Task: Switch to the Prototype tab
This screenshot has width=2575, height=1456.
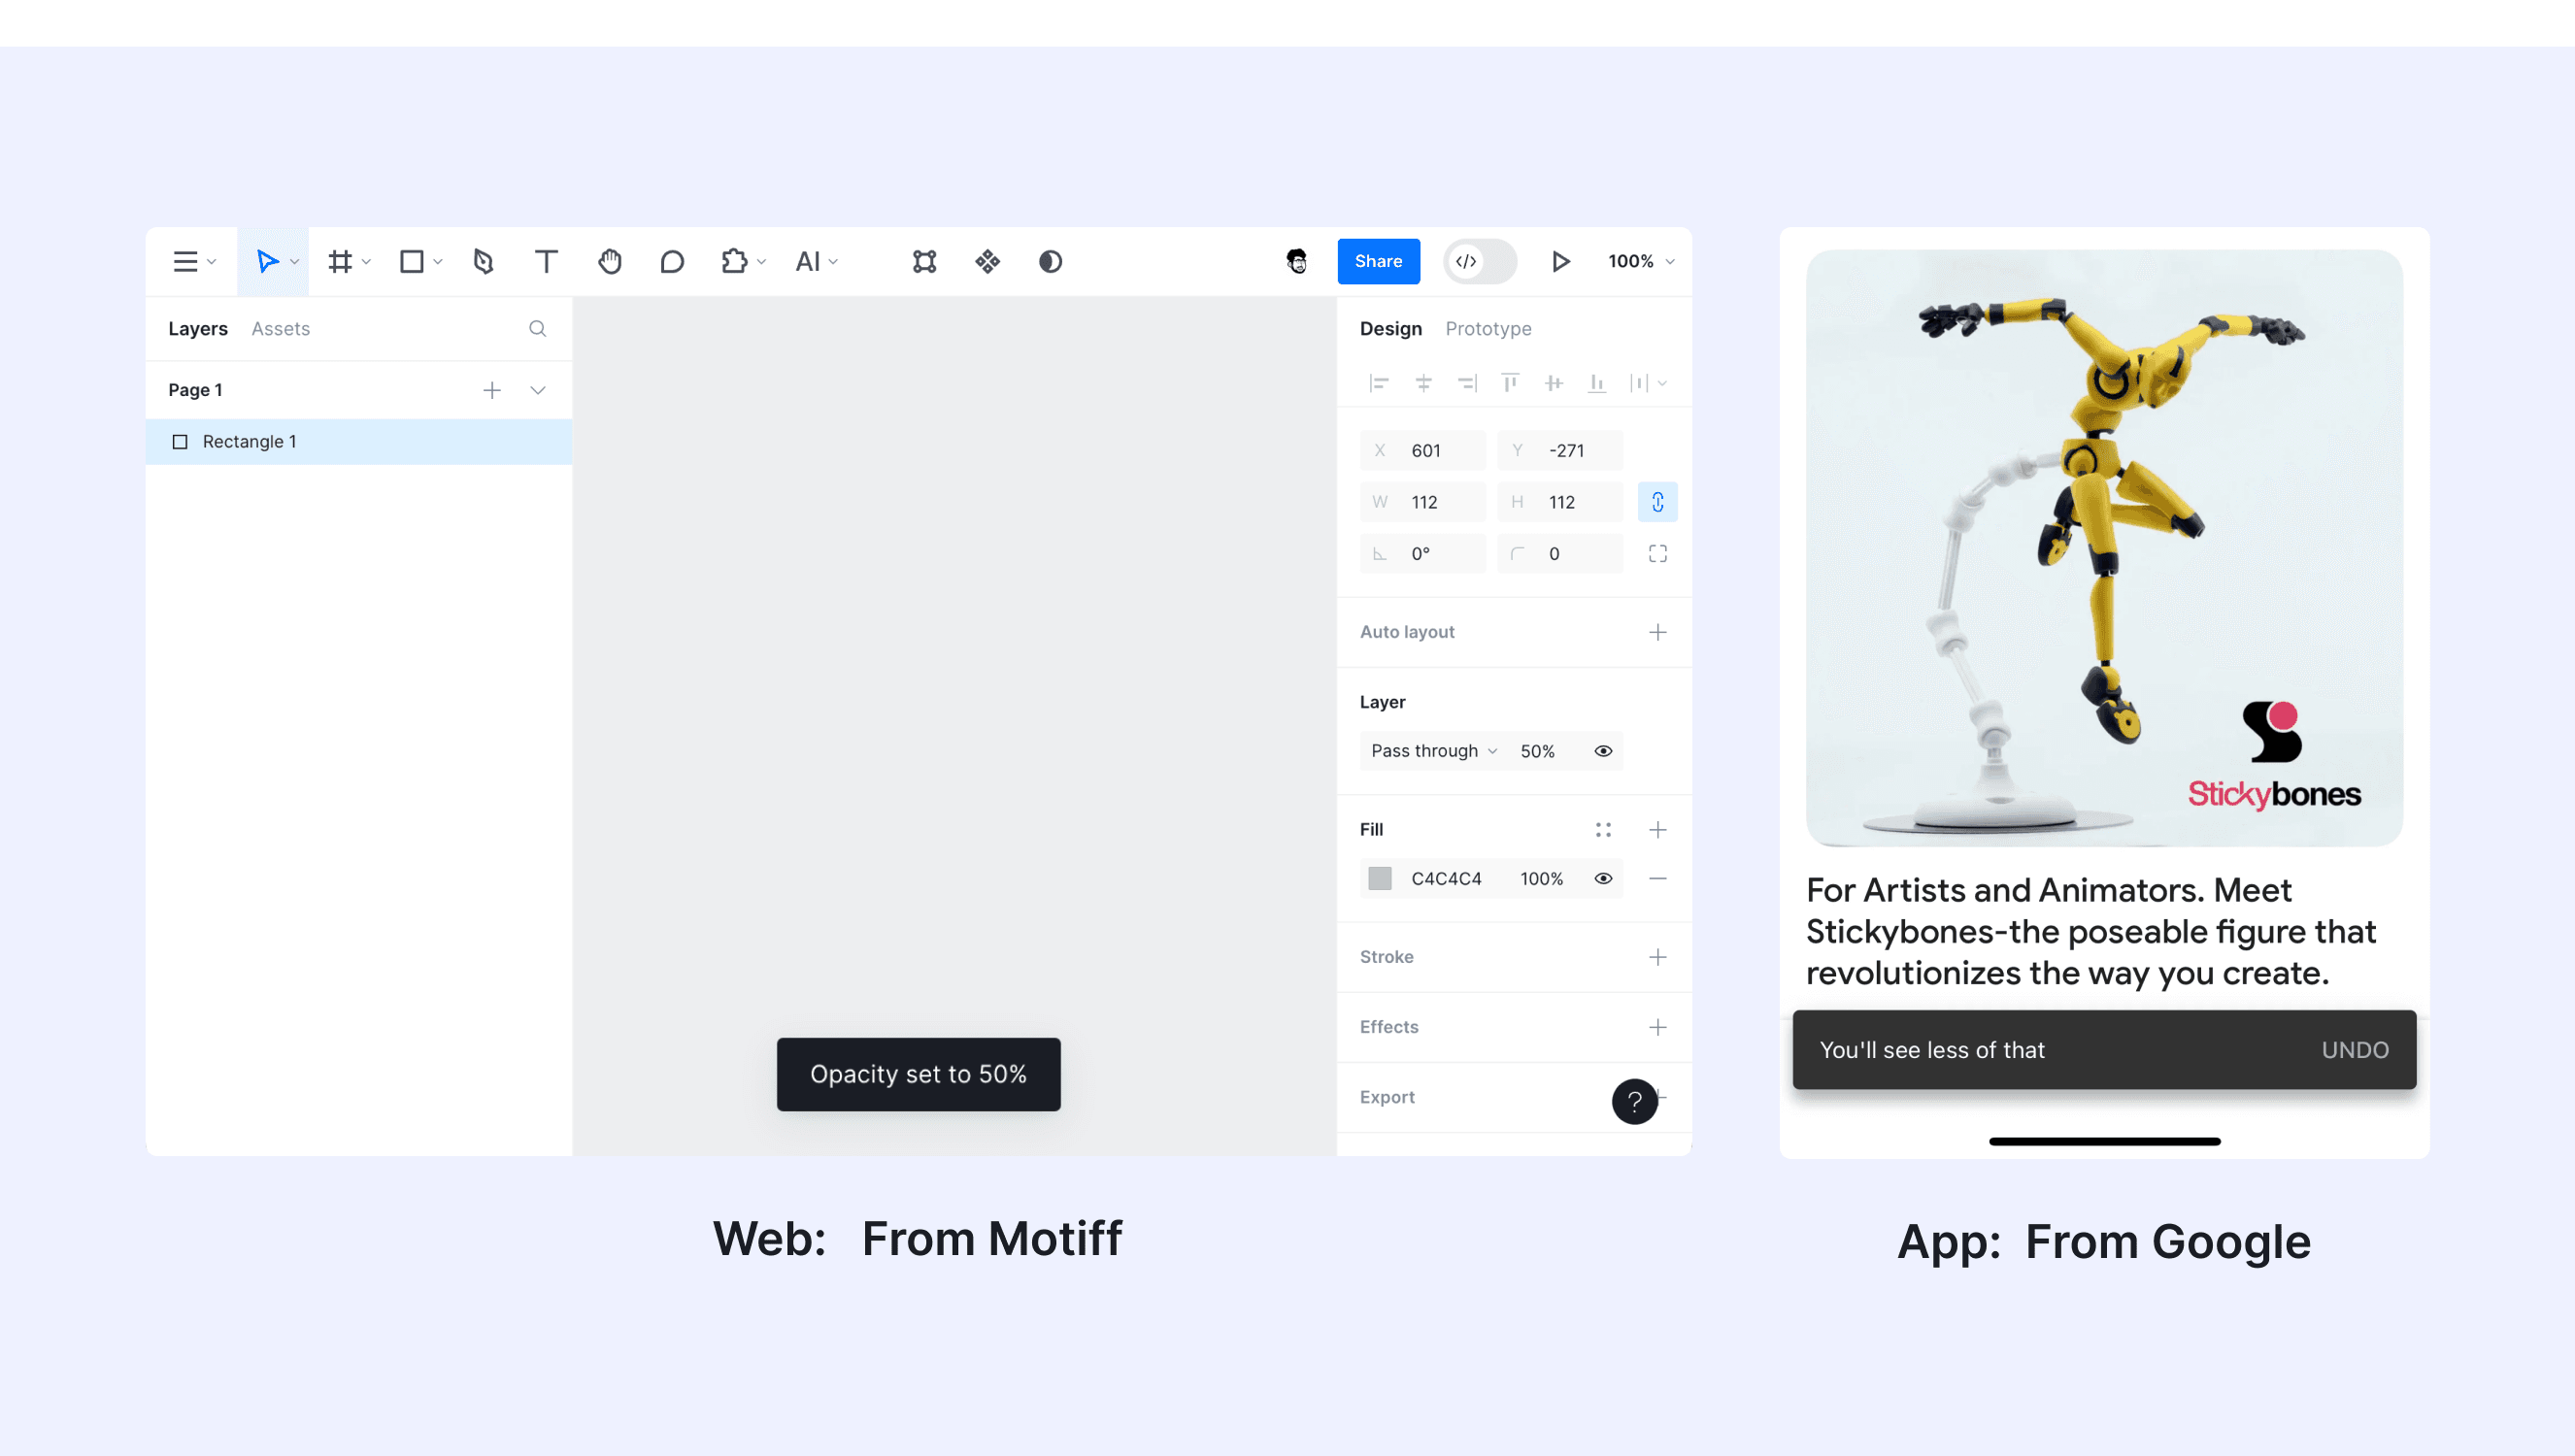Action: [x=1488, y=329]
